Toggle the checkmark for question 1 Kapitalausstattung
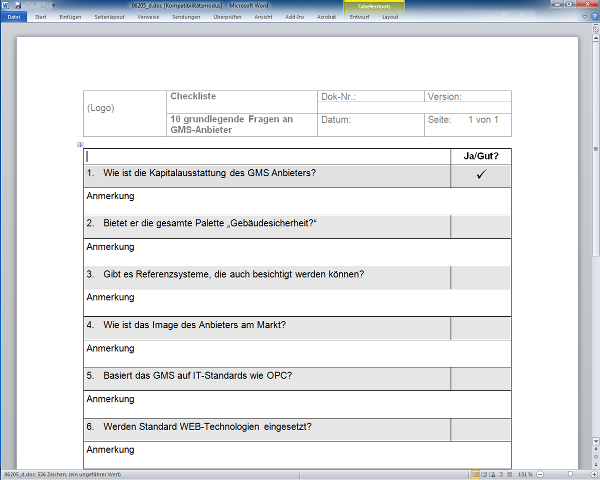Image resolution: width=600 pixels, height=480 pixels. tap(481, 175)
